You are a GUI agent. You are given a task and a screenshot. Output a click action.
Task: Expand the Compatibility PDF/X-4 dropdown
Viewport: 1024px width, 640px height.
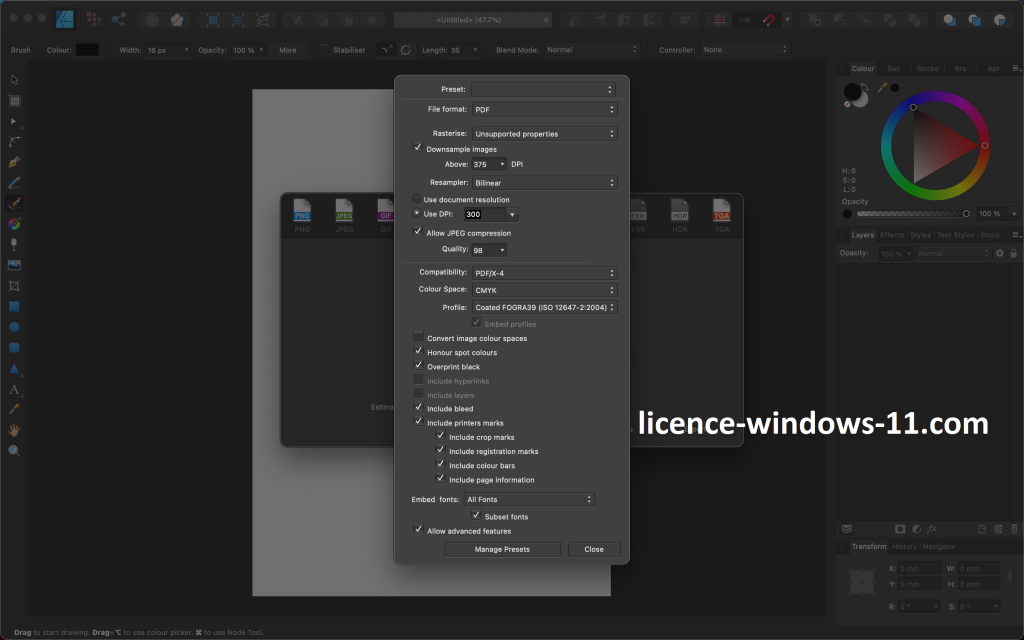point(544,273)
